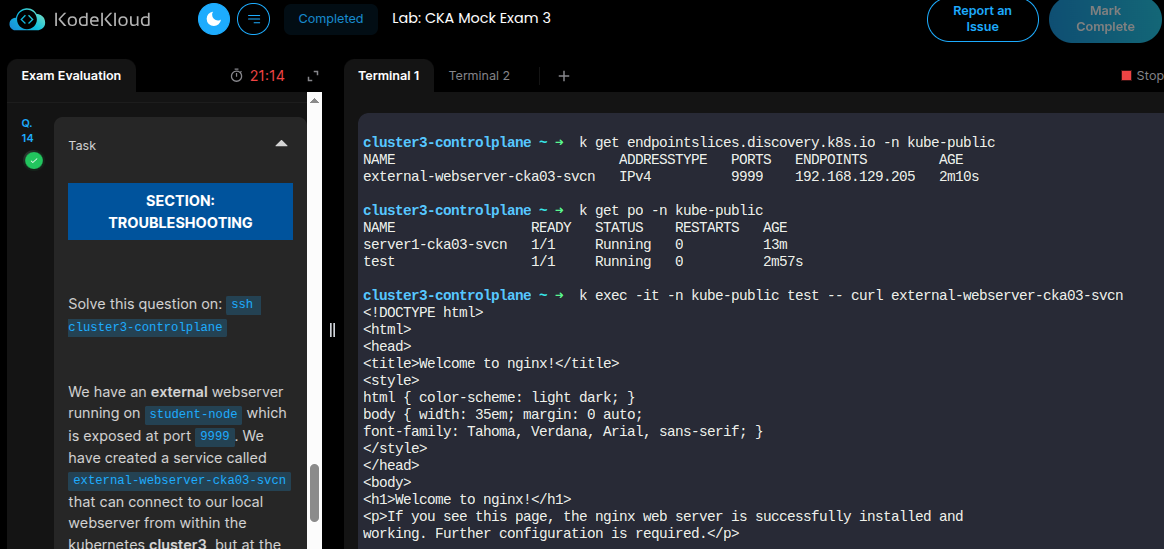Click Report an Issue button

tap(982, 19)
